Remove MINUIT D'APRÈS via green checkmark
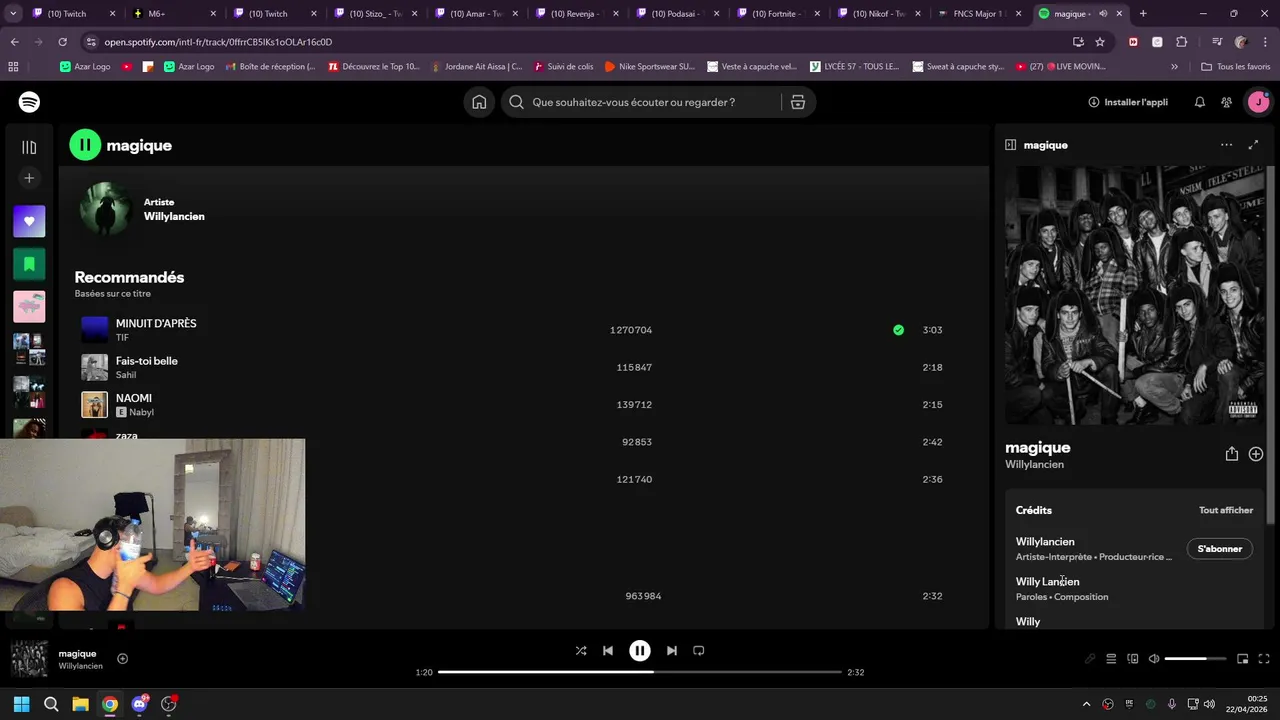Screen dimensions: 1280x720 pyautogui.click(x=898, y=330)
